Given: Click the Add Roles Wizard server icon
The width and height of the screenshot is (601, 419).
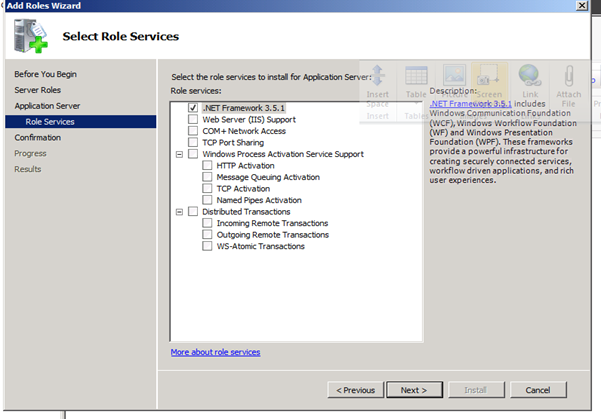Looking at the screenshot, I should point(30,36).
